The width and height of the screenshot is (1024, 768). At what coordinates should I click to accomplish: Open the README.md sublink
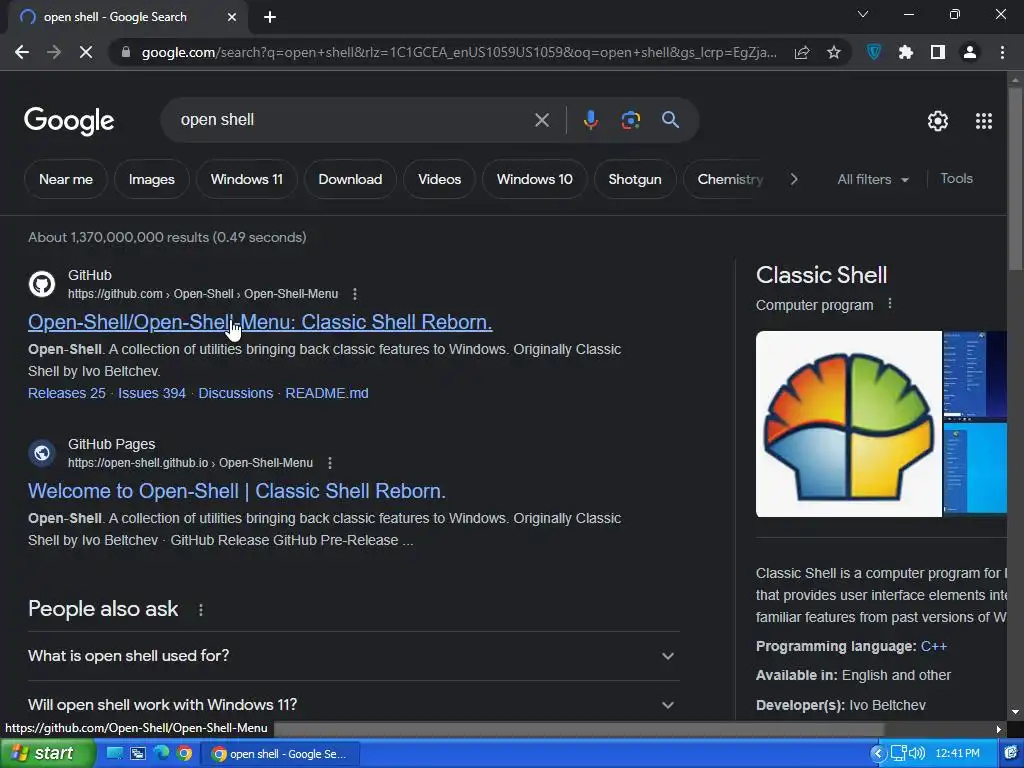327,393
